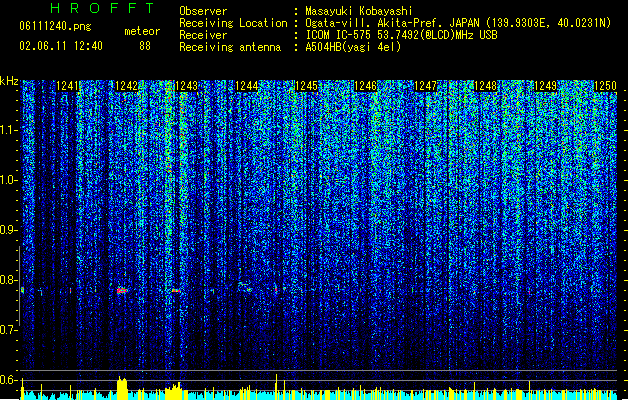Viewport: 629px width, 400px height.
Task: Click the 'meteor' label
Action: [142, 31]
